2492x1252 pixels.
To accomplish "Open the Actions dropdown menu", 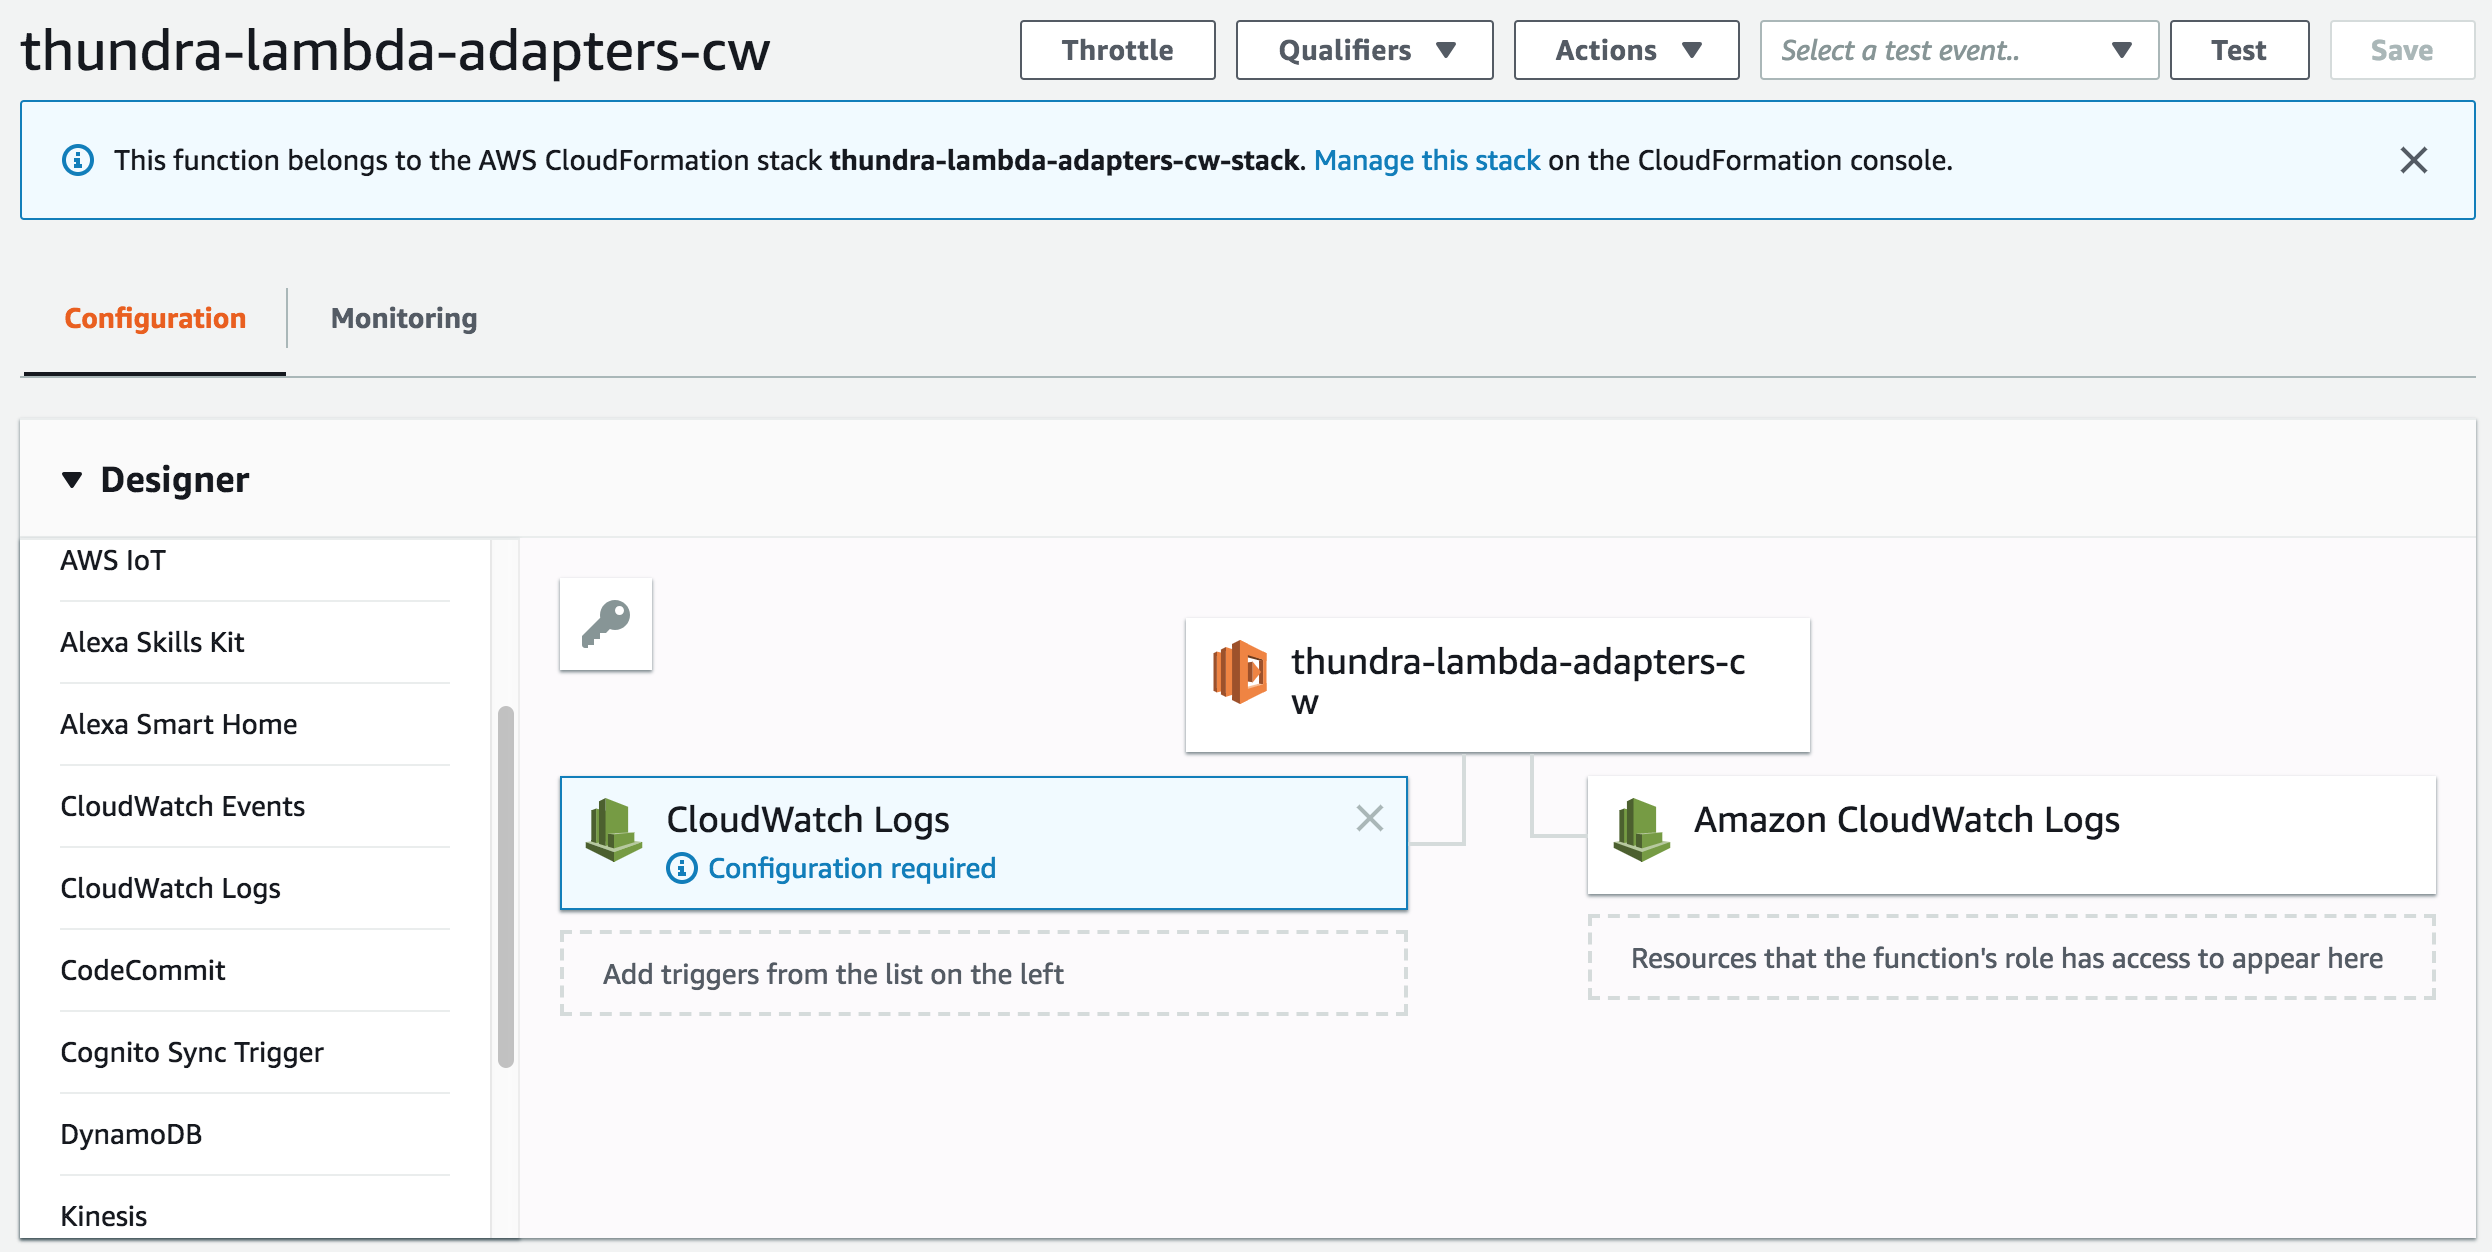I will pos(1627,50).
